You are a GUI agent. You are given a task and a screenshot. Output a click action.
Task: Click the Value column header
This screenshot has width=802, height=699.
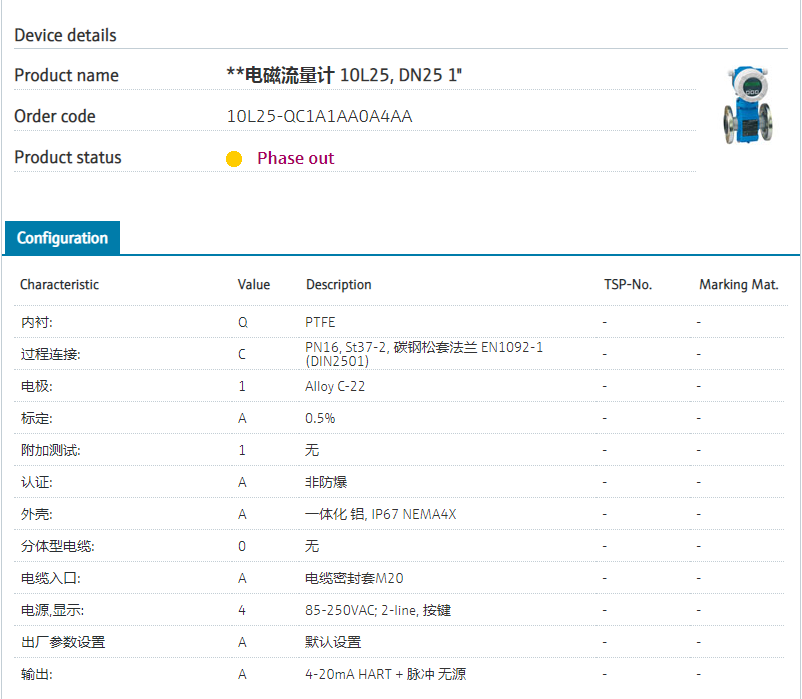point(253,285)
